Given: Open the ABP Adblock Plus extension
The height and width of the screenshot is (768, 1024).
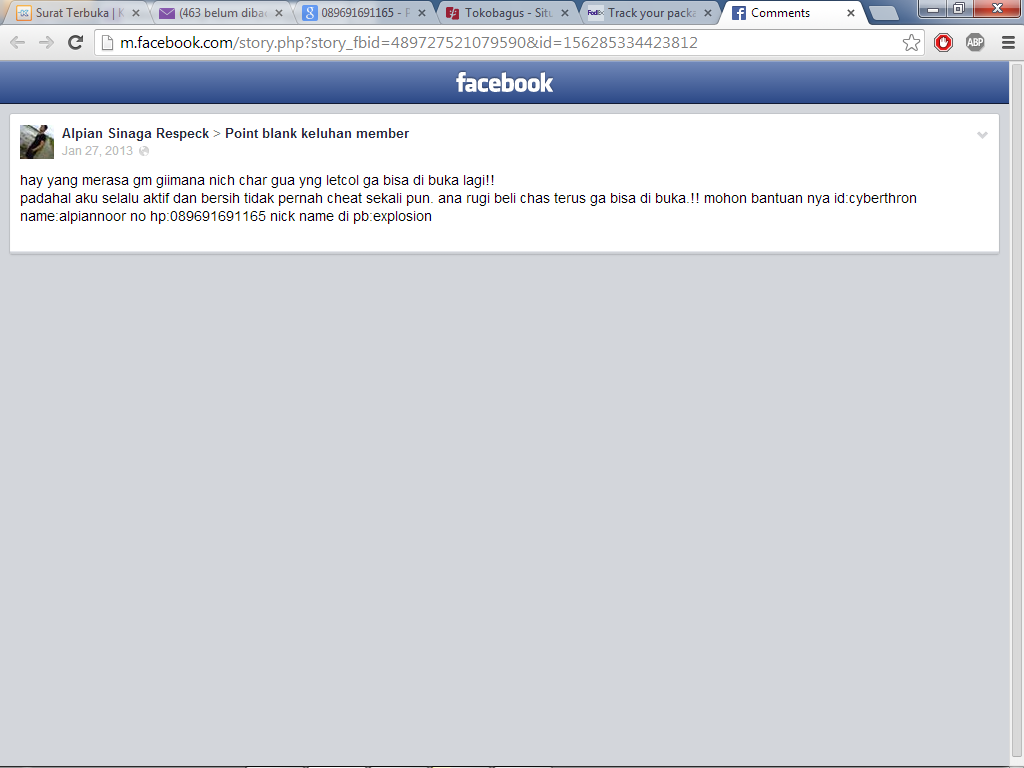Looking at the screenshot, I should pos(975,43).
